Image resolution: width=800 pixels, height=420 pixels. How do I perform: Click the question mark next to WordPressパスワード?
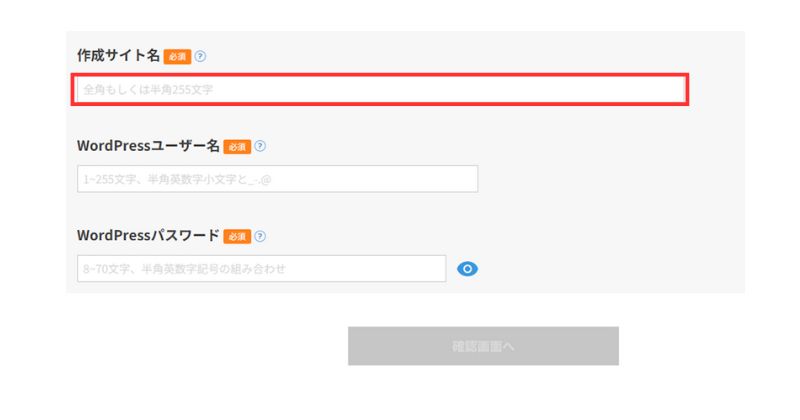260,236
